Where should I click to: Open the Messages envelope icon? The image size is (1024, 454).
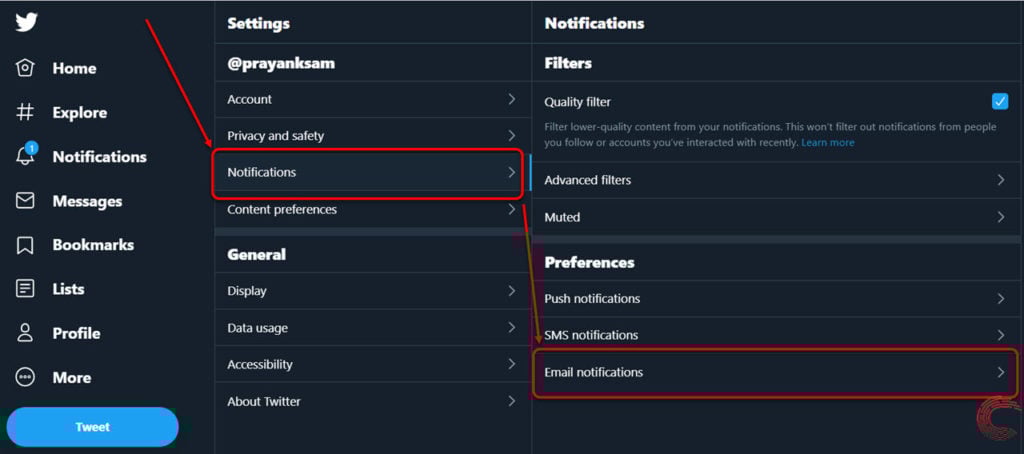click(x=25, y=201)
